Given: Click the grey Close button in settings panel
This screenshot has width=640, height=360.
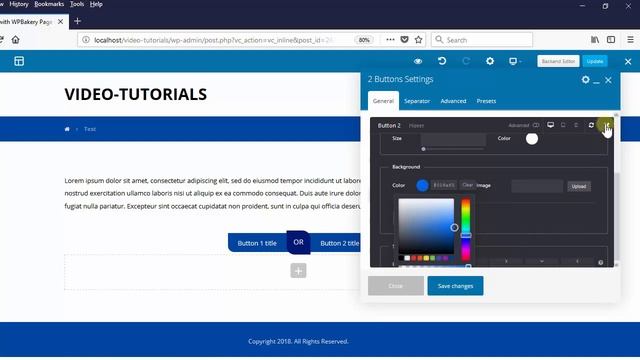Looking at the screenshot, I should [396, 286].
